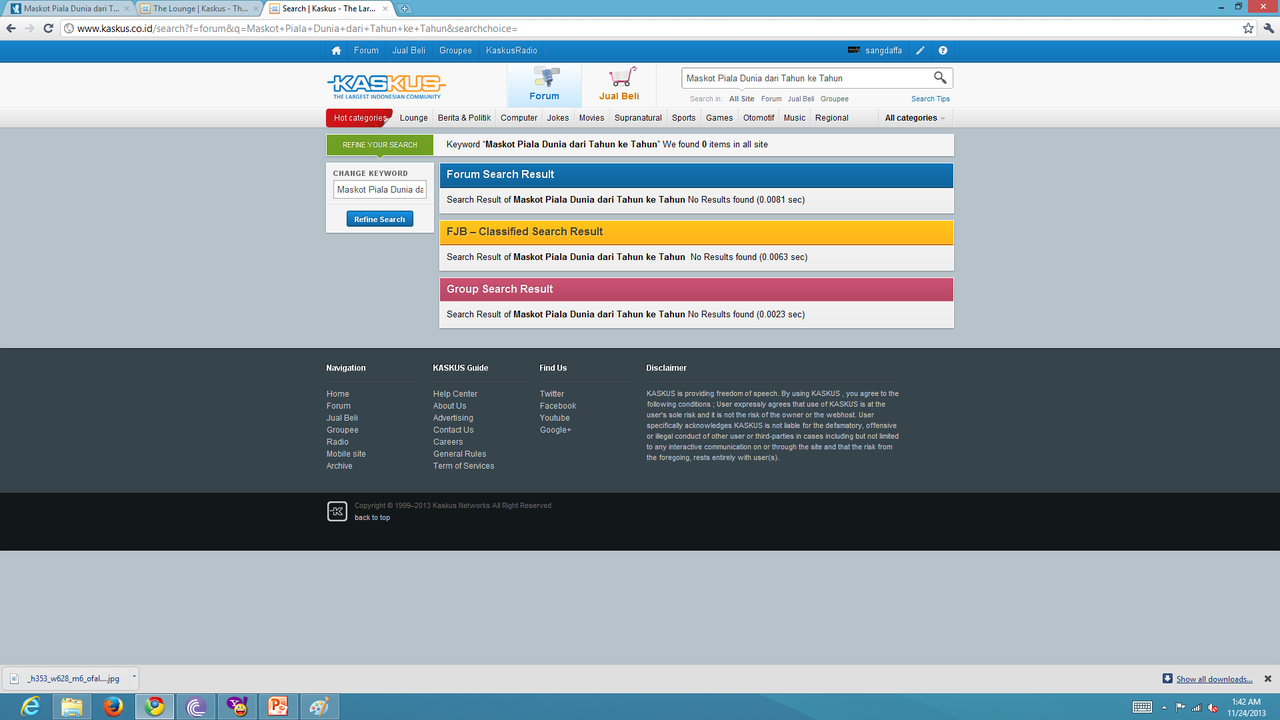Bookmark this page with the star icon
This screenshot has height=720, width=1280.
(x=1248, y=28)
